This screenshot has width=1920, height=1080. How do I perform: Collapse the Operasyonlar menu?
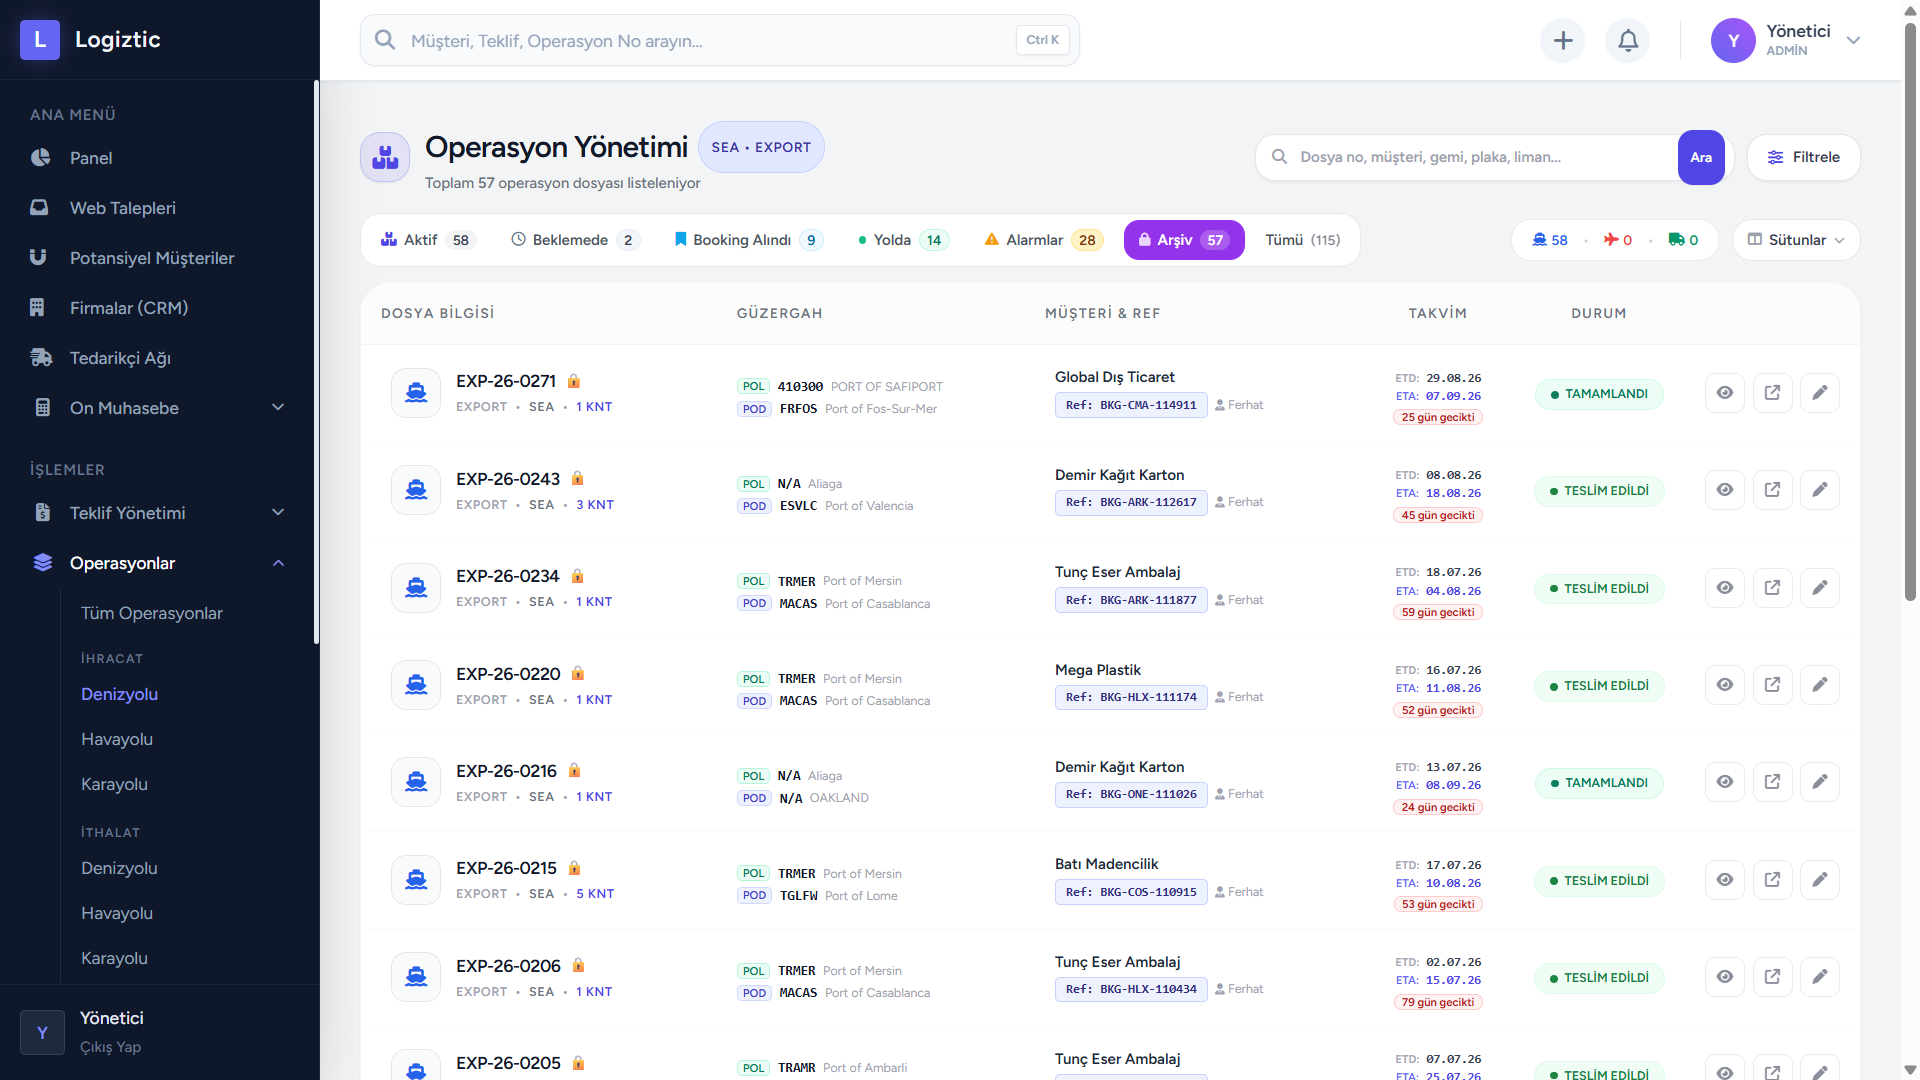coord(160,563)
